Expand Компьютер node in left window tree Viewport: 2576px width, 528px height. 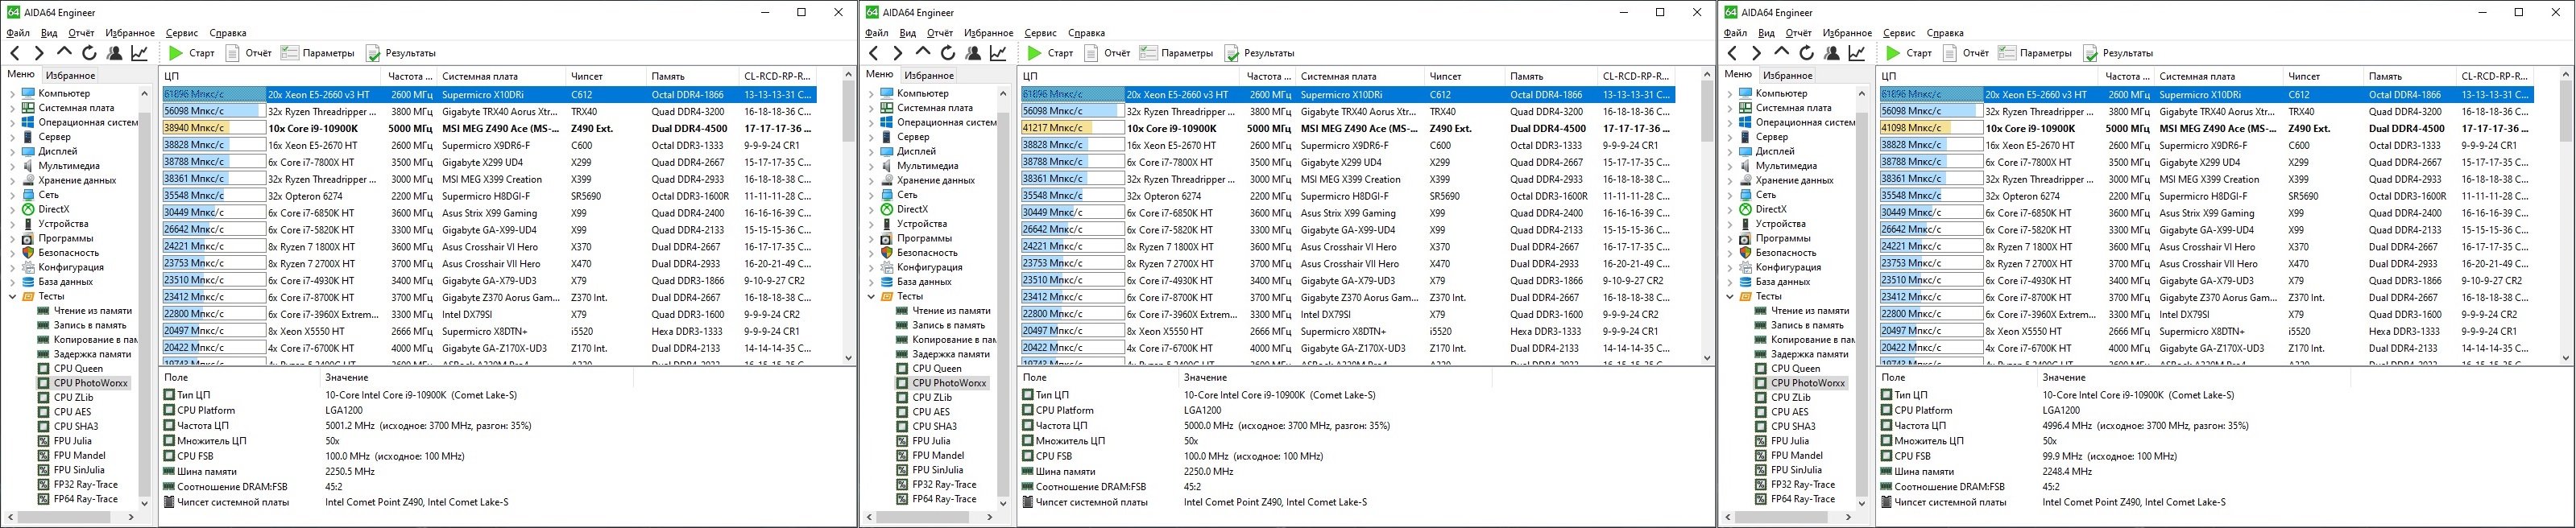point(12,94)
